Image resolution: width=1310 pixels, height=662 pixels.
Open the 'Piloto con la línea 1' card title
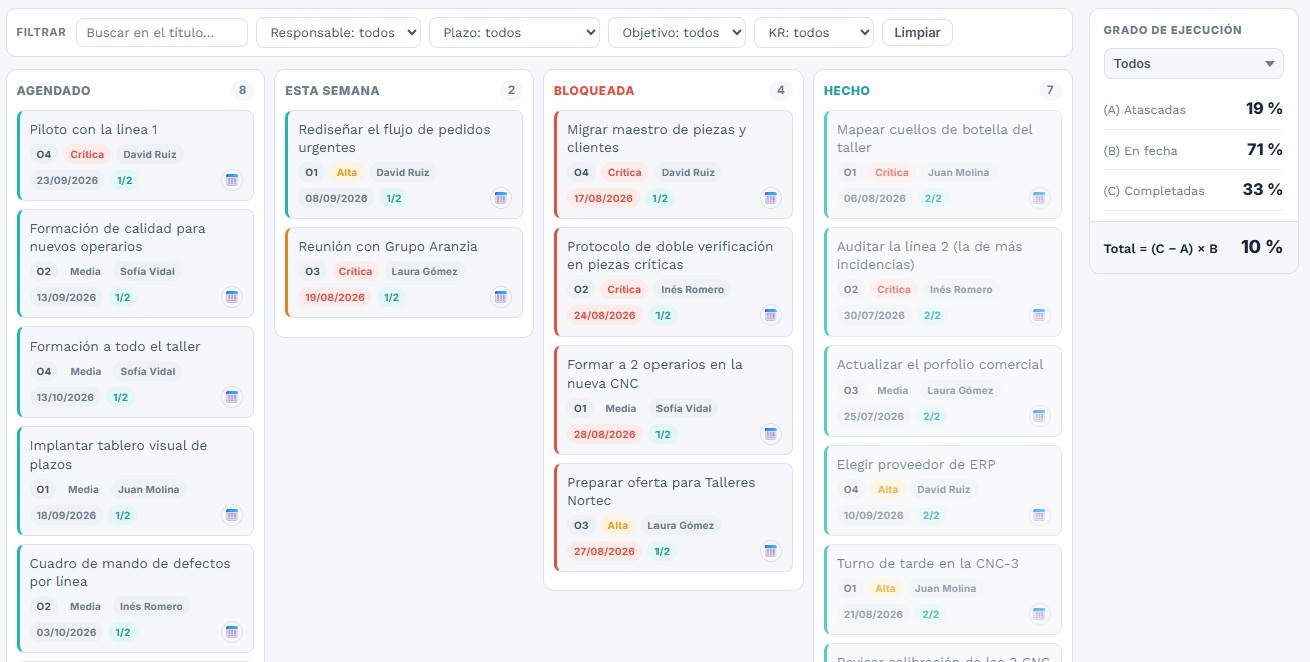pyautogui.click(x=94, y=129)
